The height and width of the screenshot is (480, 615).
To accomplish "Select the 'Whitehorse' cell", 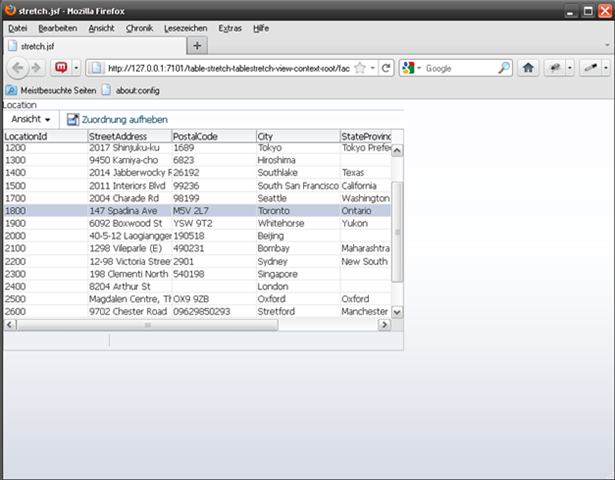I will click(298, 223).
